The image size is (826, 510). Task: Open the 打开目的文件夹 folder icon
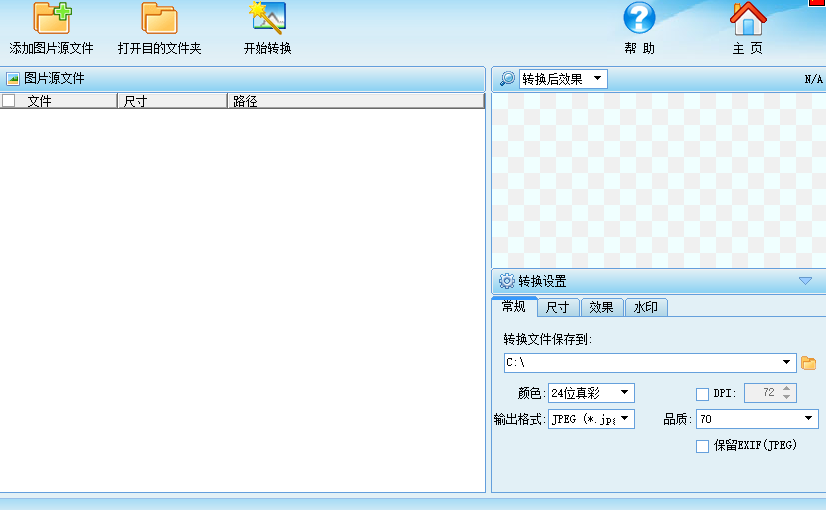(x=159, y=18)
